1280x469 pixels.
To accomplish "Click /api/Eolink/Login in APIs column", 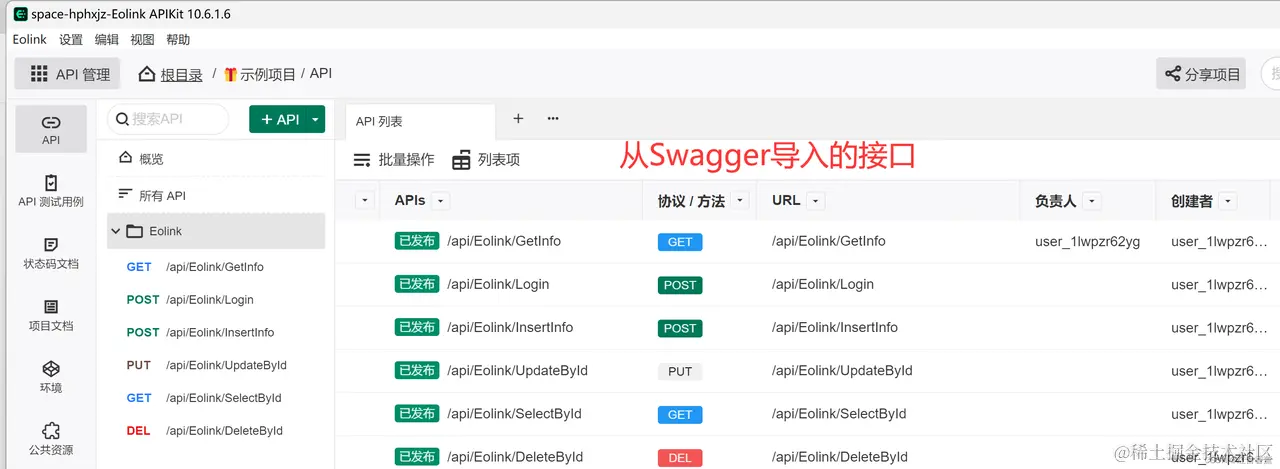I will point(498,284).
